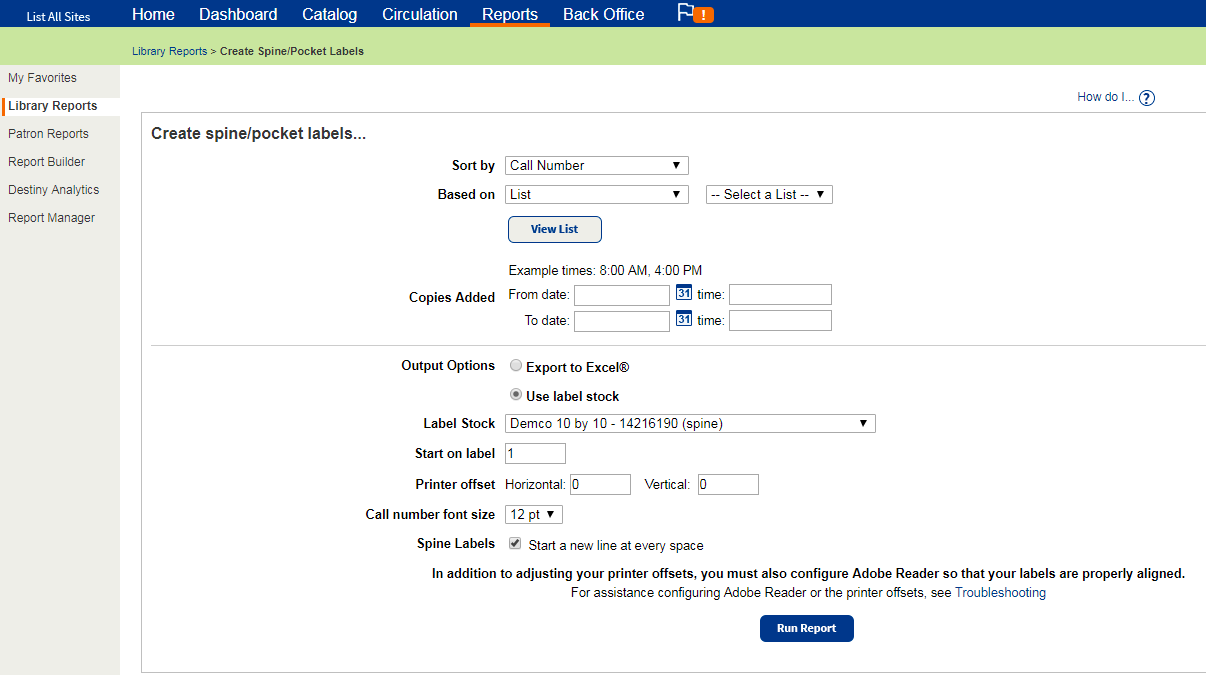Uncheck Start a new line at every space
The width and height of the screenshot is (1206, 675).
click(x=514, y=543)
